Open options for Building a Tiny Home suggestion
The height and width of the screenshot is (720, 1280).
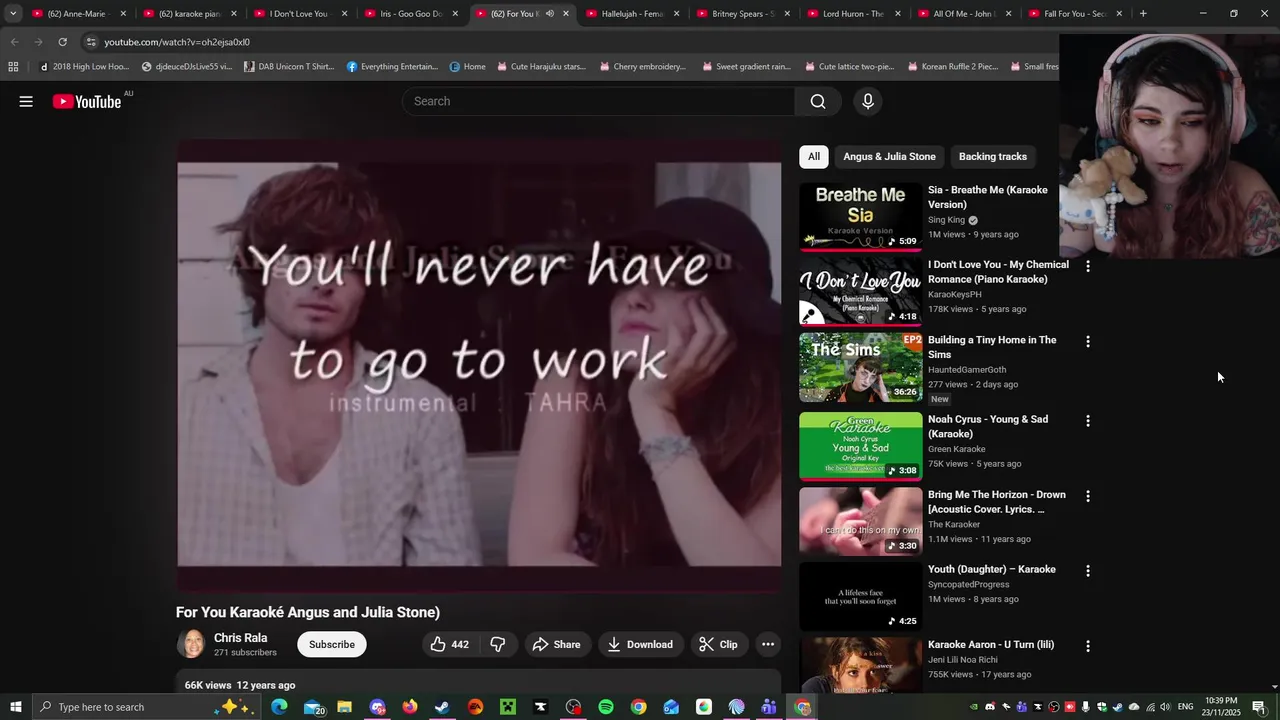click(x=1088, y=341)
